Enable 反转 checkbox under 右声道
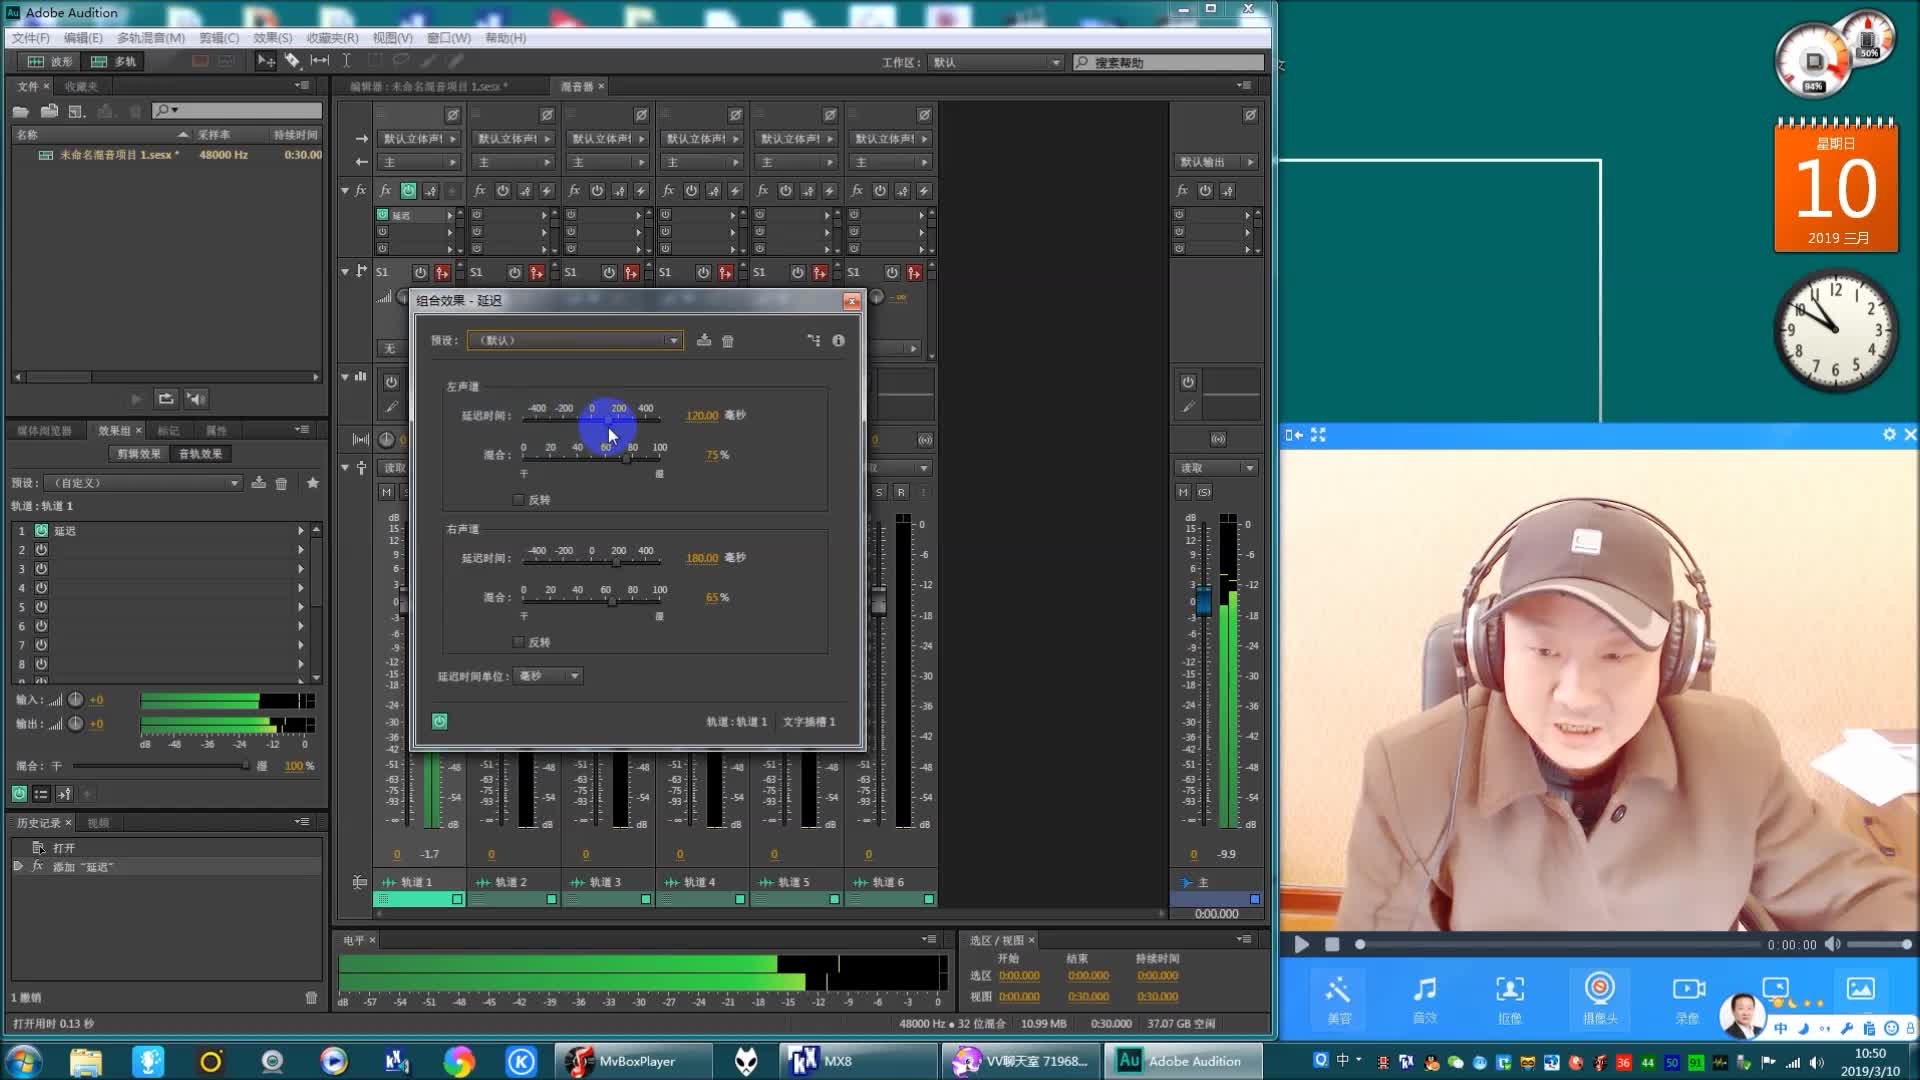 tap(518, 642)
